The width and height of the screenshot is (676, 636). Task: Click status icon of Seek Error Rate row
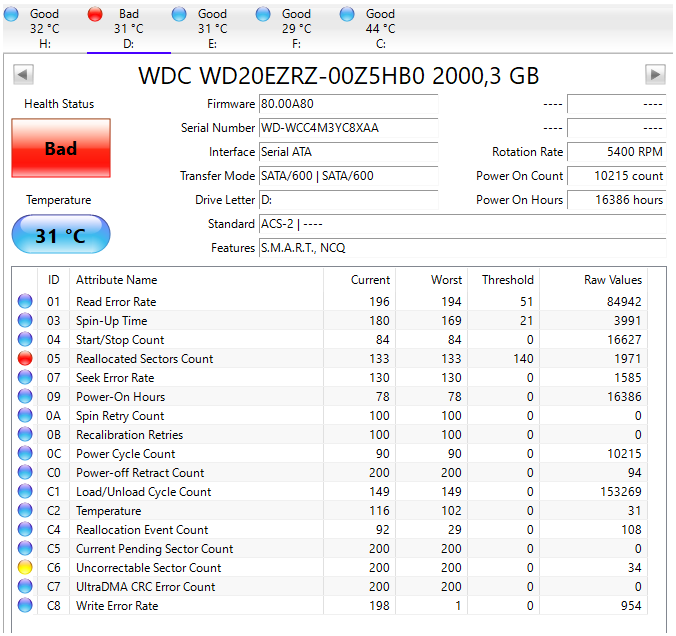point(25,377)
